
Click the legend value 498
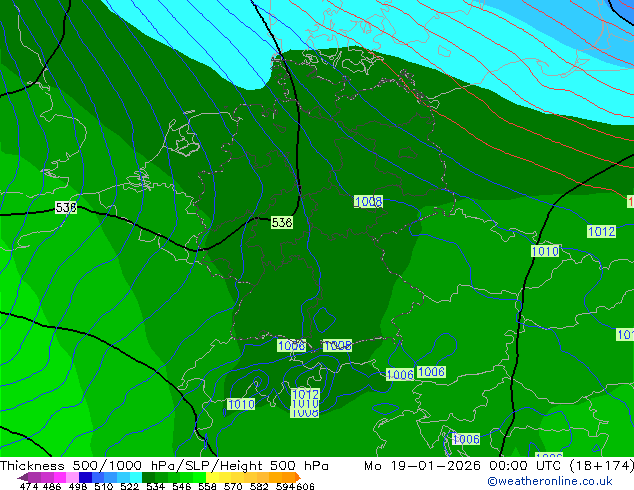[x=78, y=486]
